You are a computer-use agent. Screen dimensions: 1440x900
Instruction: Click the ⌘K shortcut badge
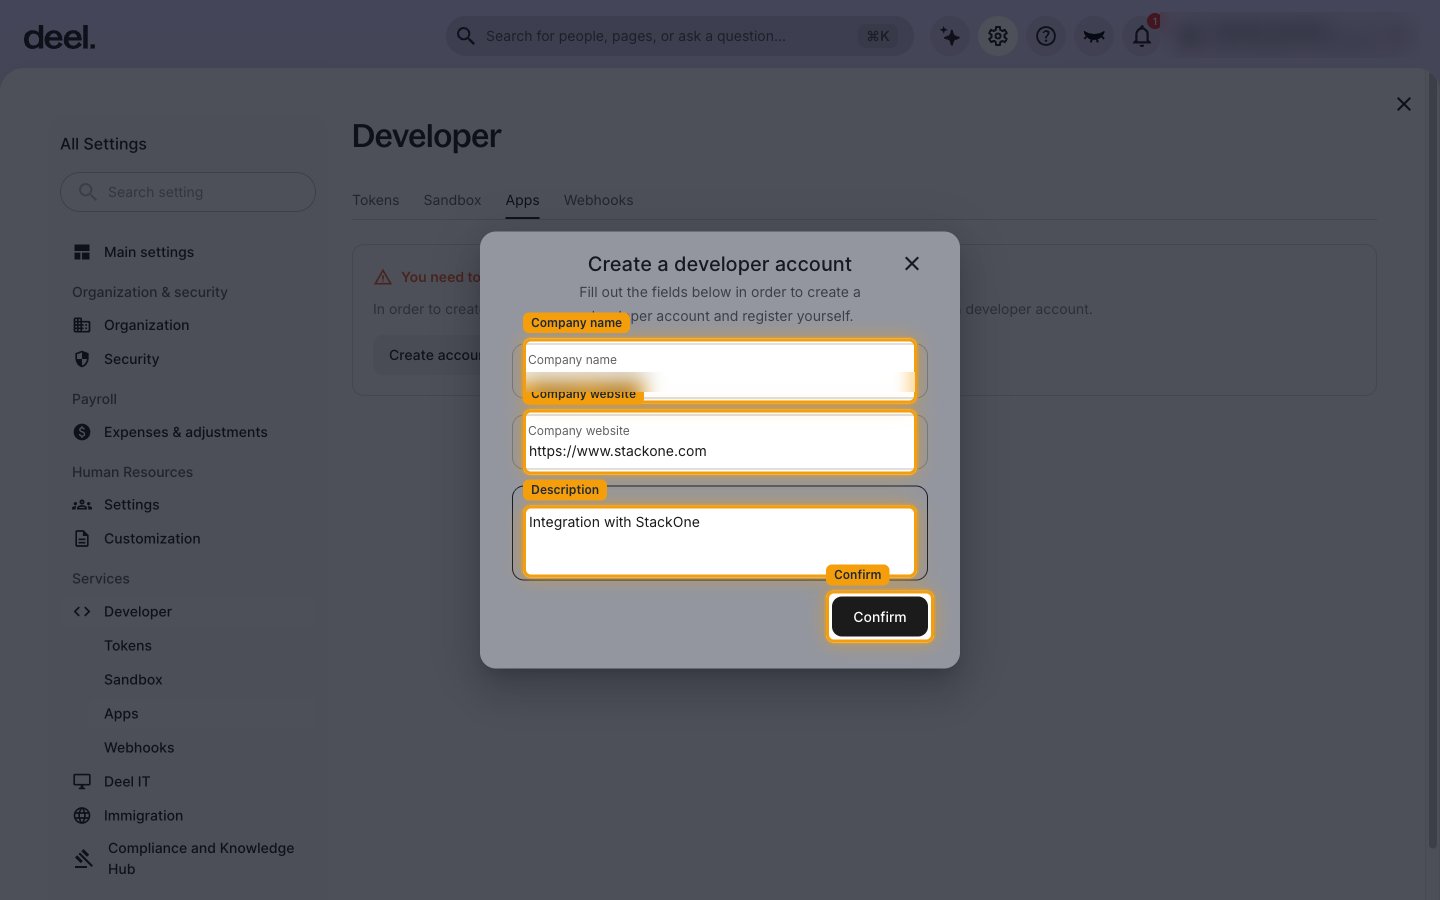(878, 36)
